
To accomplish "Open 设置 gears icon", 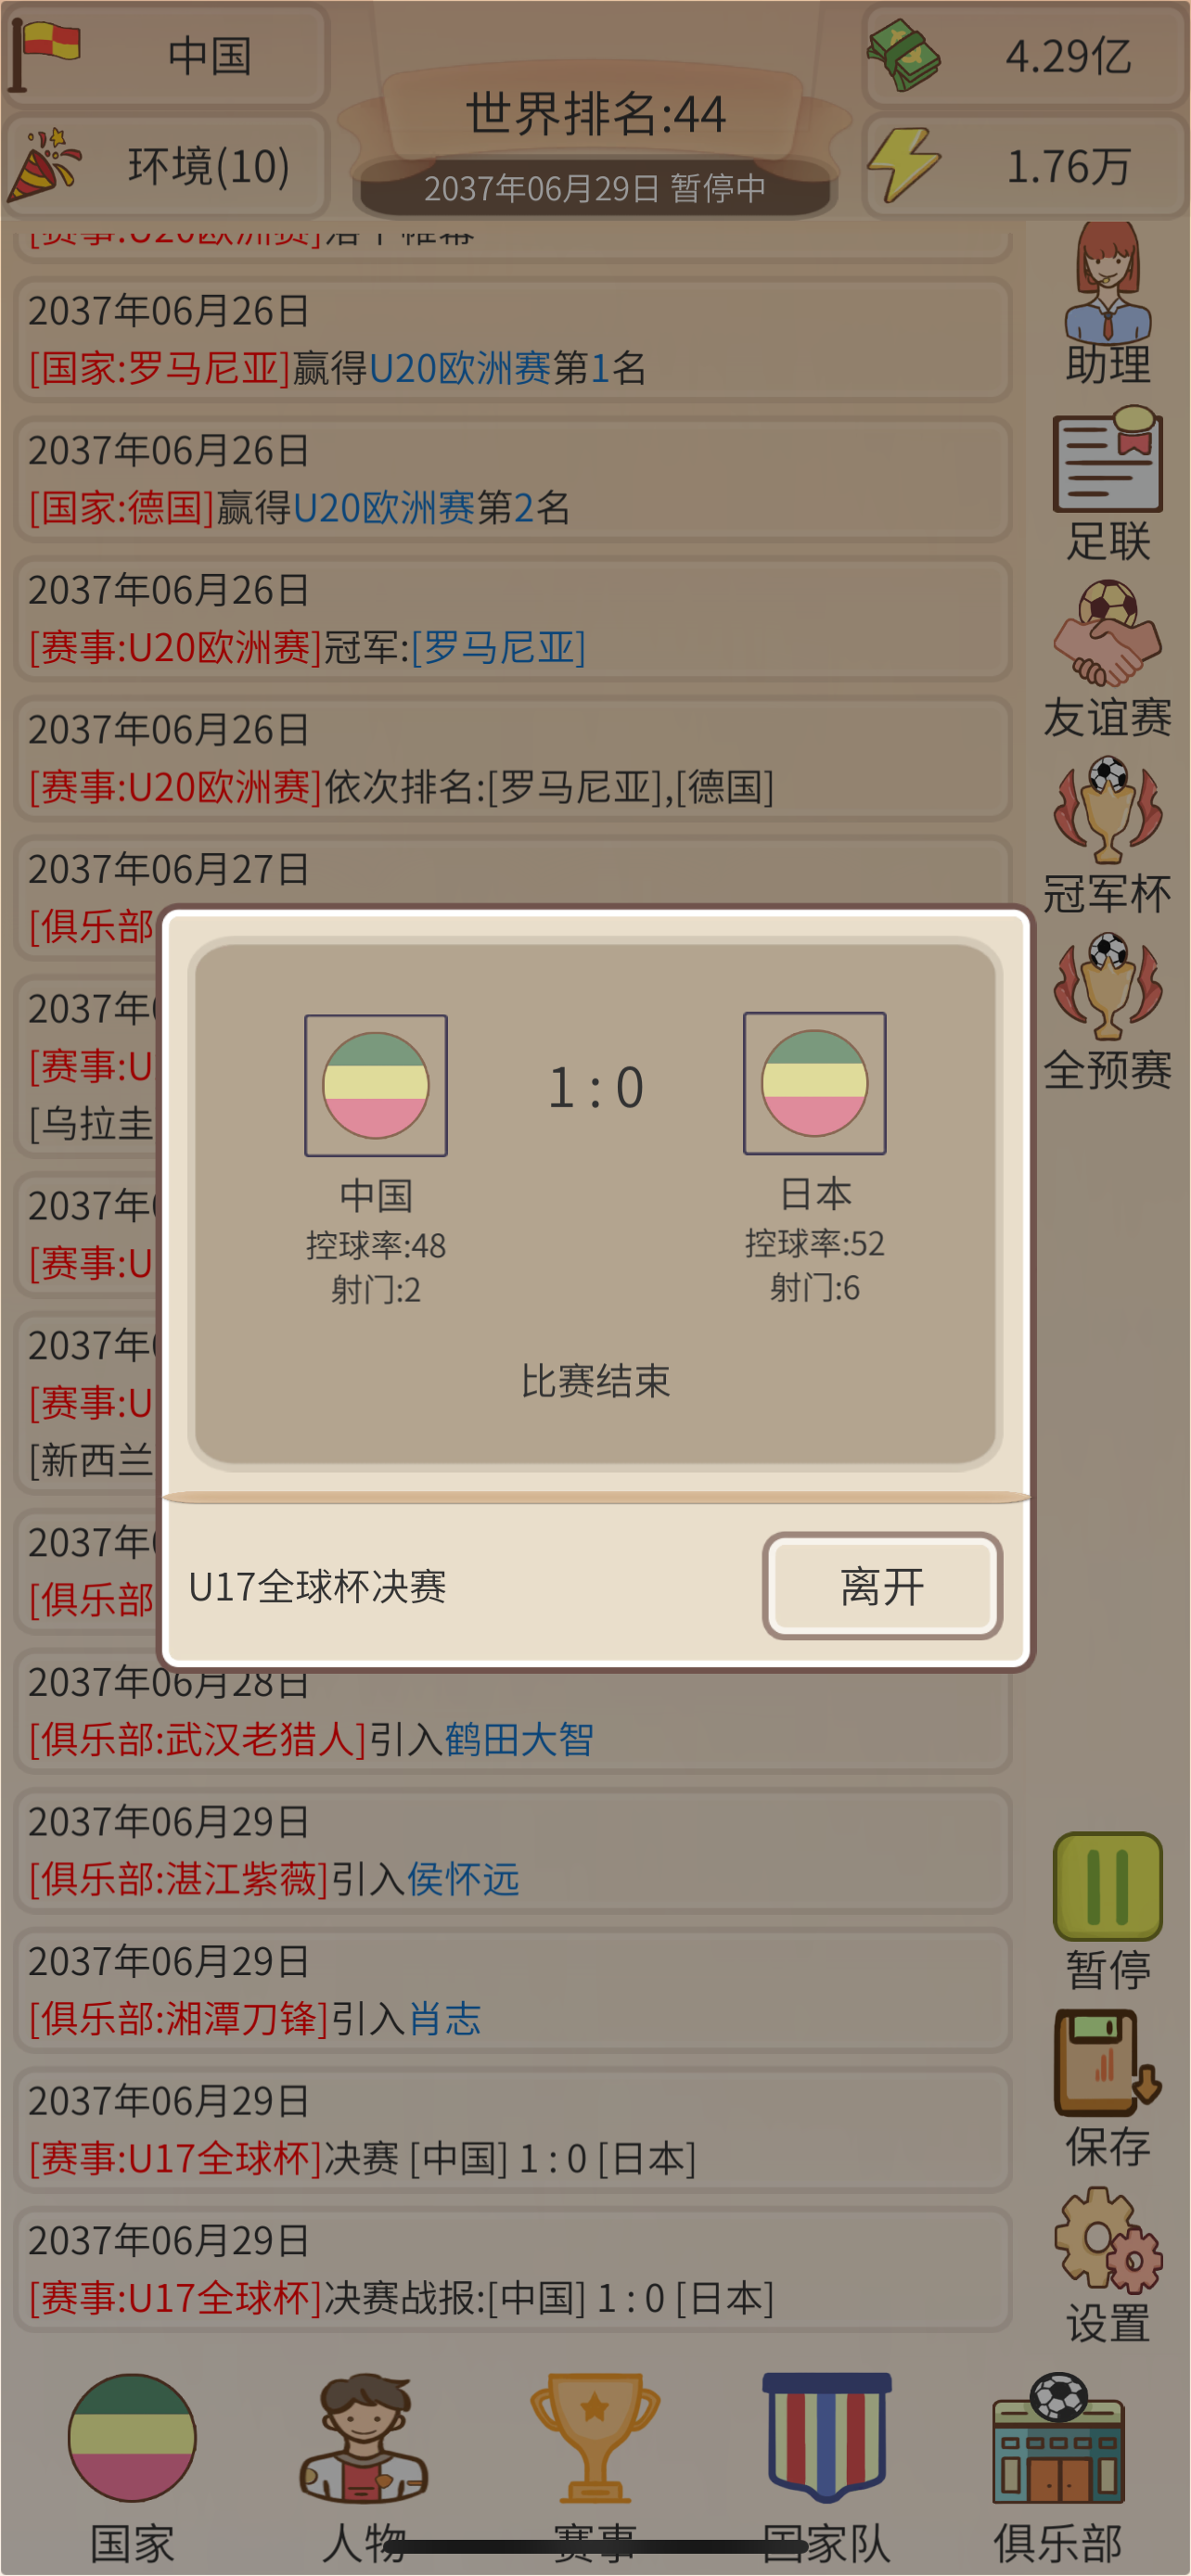I will coord(1107,2265).
